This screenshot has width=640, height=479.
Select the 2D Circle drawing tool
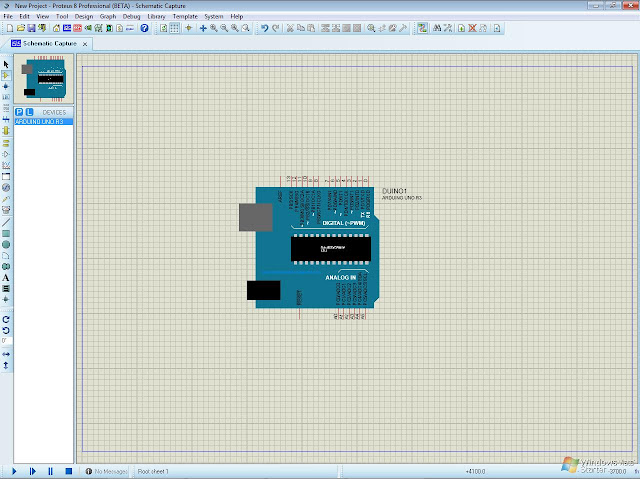[6, 244]
